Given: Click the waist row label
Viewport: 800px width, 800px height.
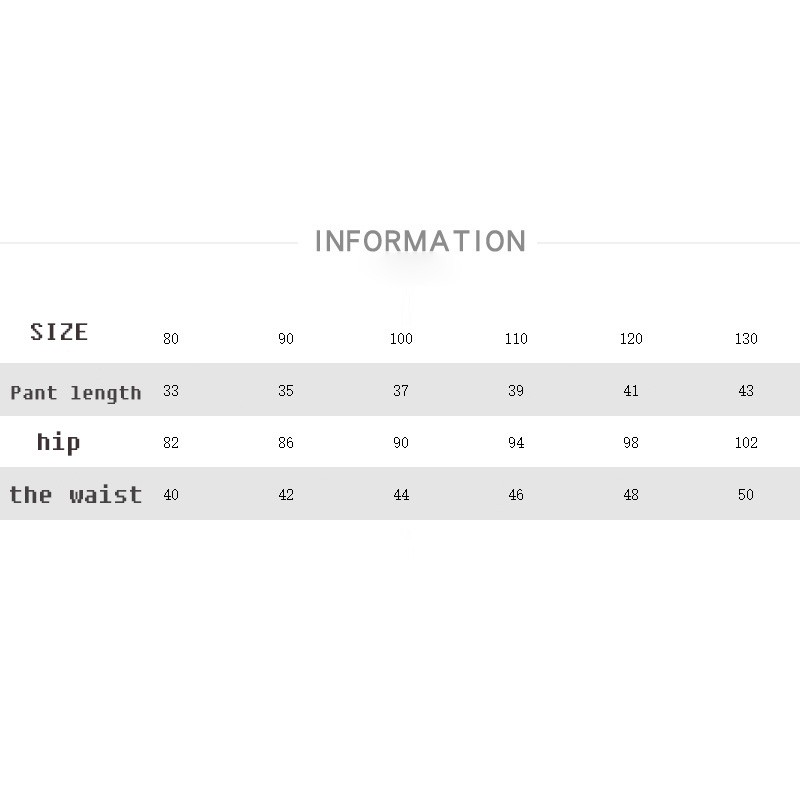Looking at the screenshot, I should [x=76, y=495].
